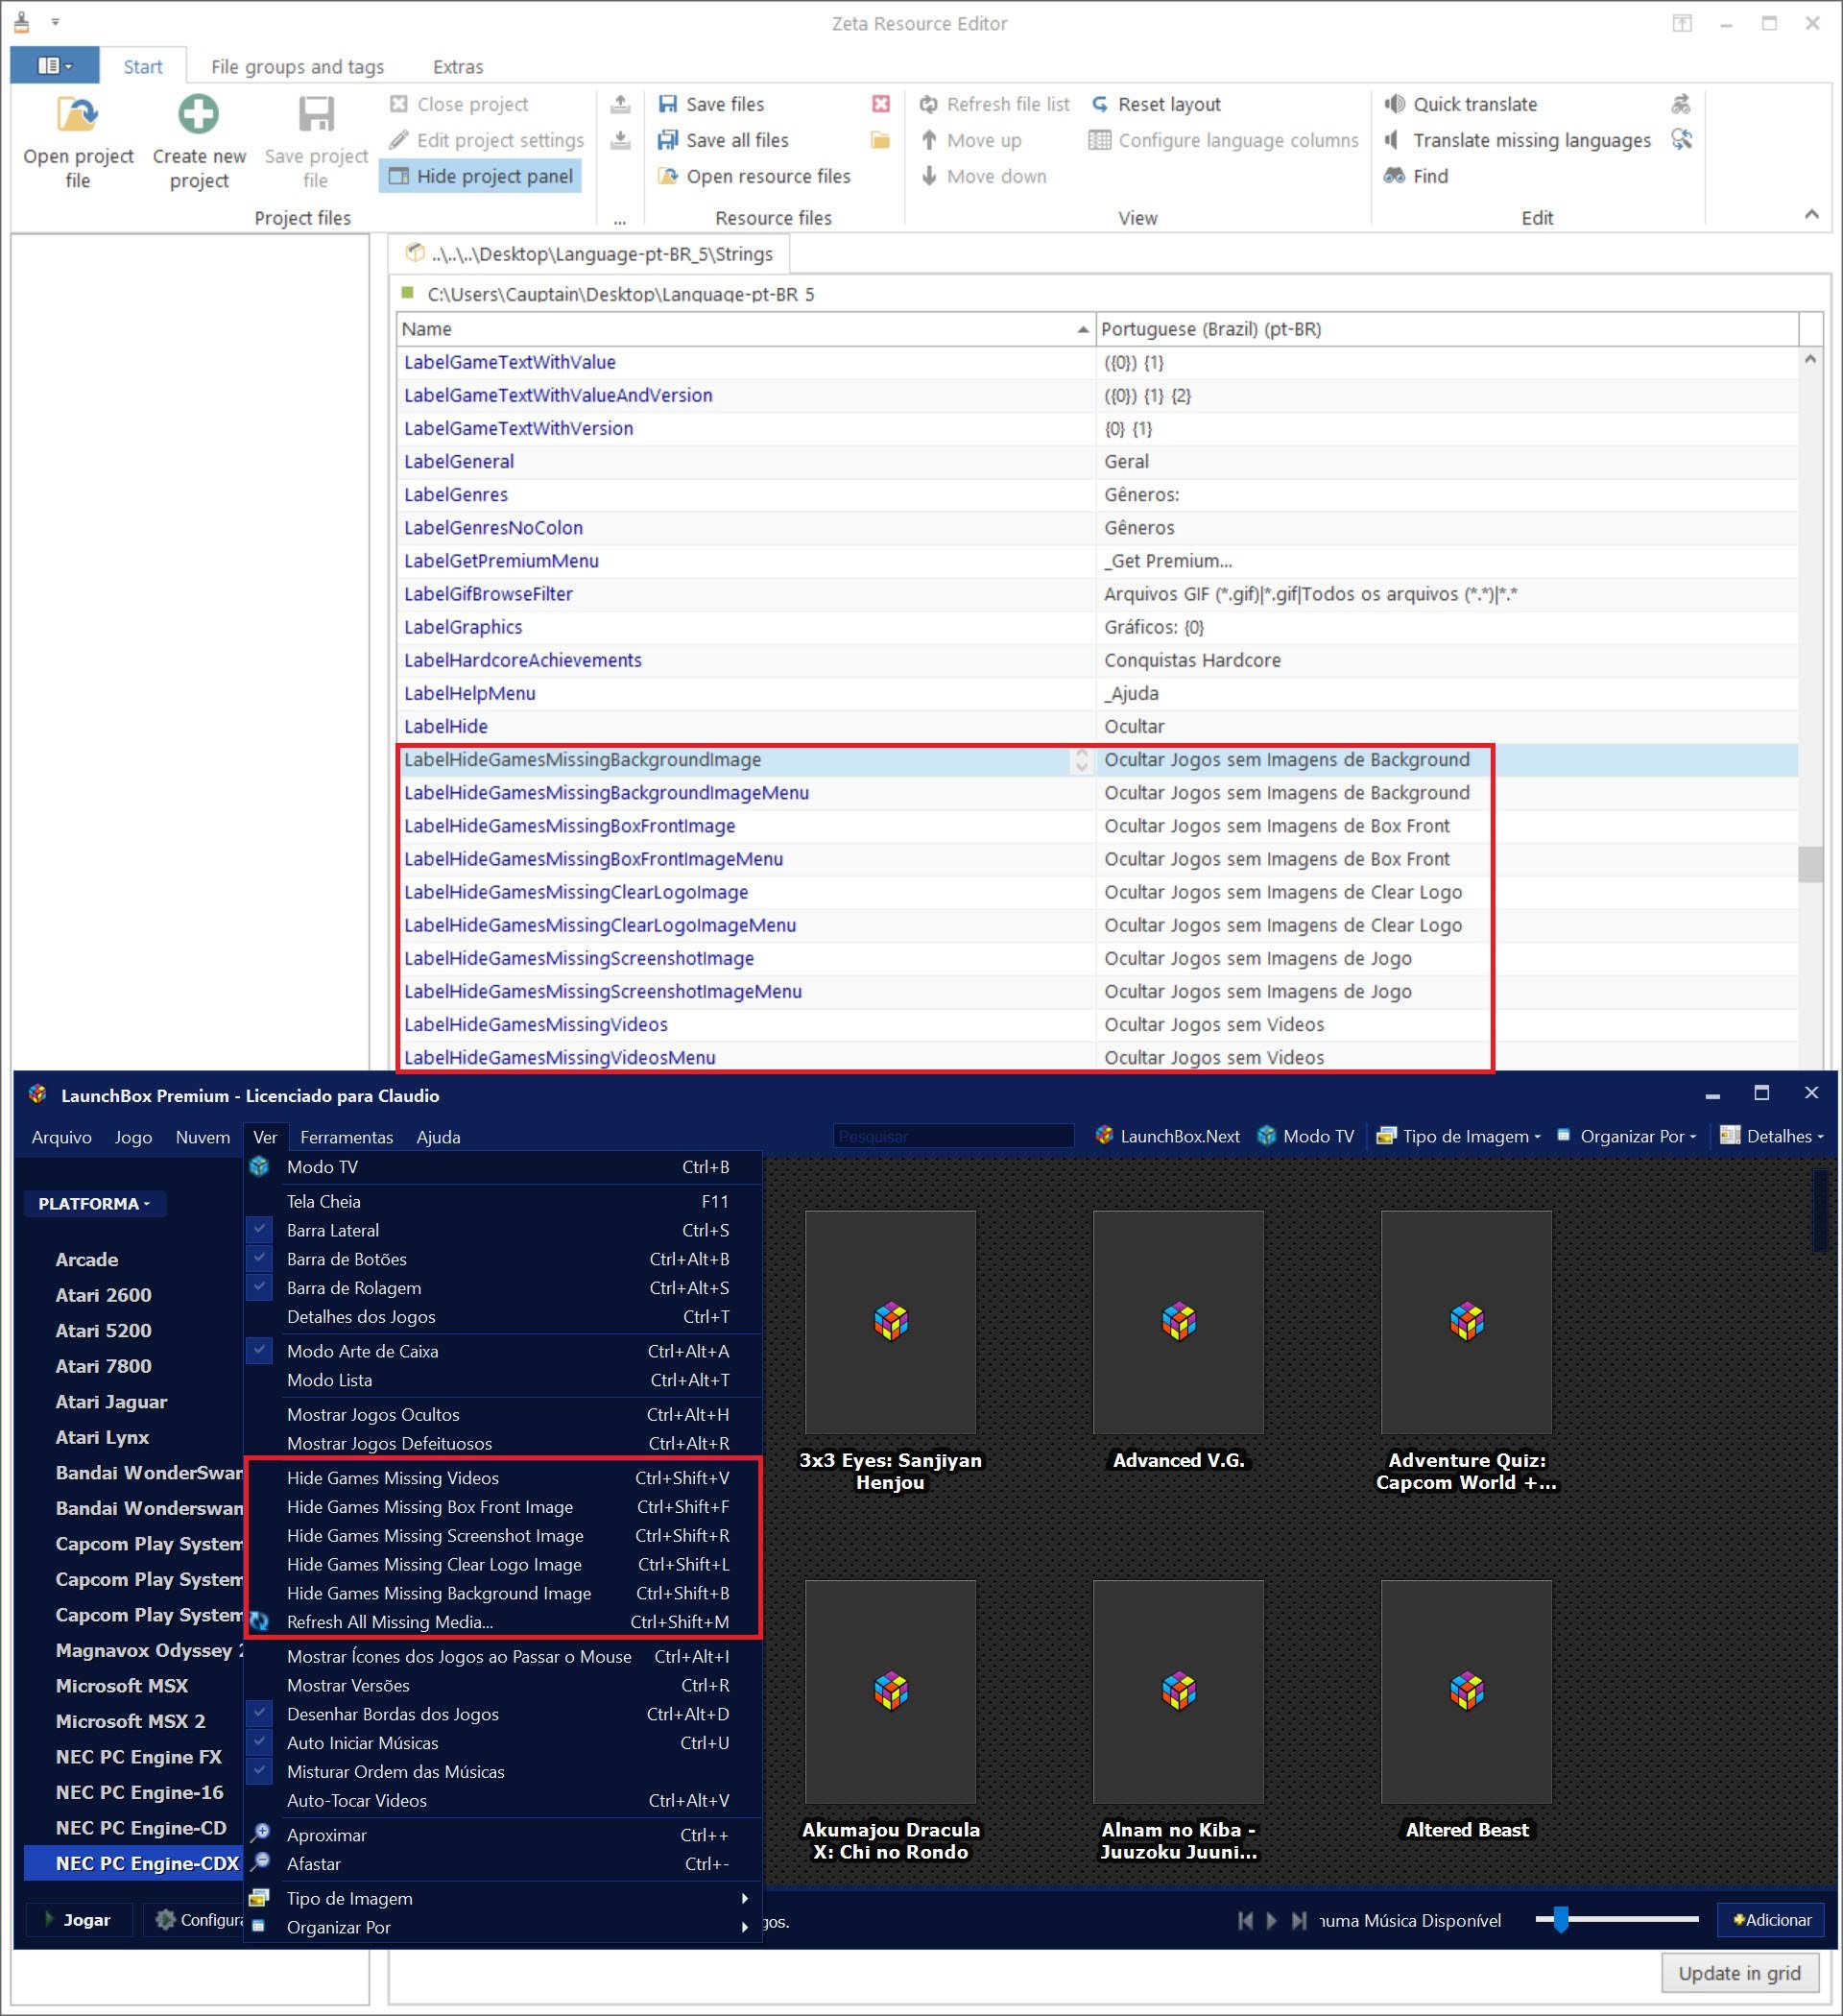Sort by the Name column header
This screenshot has height=2016, width=1843.
click(x=744, y=329)
